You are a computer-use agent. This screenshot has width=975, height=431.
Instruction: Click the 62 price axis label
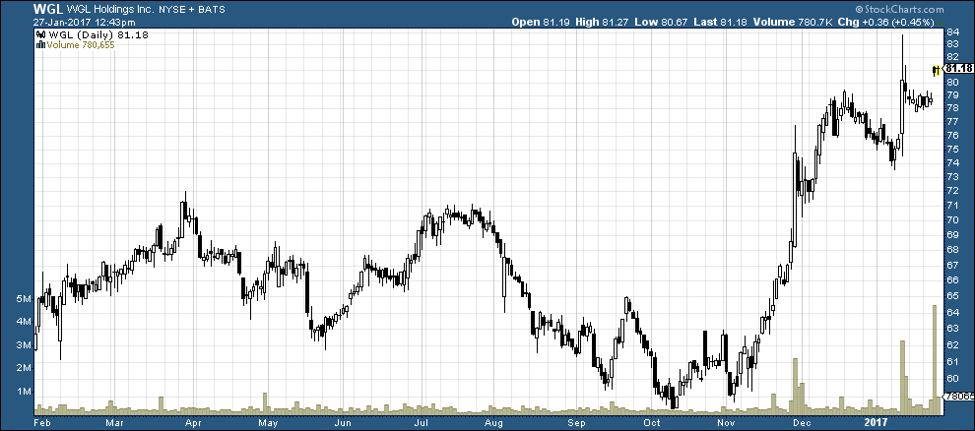pyautogui.click(x=951, y=345)
